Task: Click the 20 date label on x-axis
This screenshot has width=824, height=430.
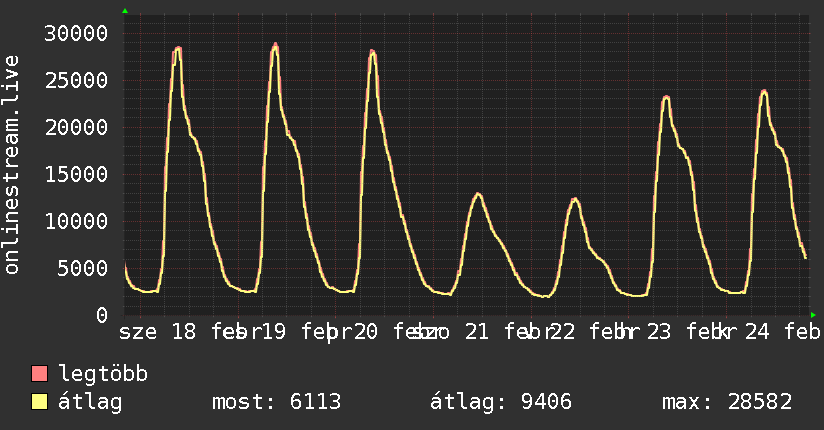Action: (365, 332)
